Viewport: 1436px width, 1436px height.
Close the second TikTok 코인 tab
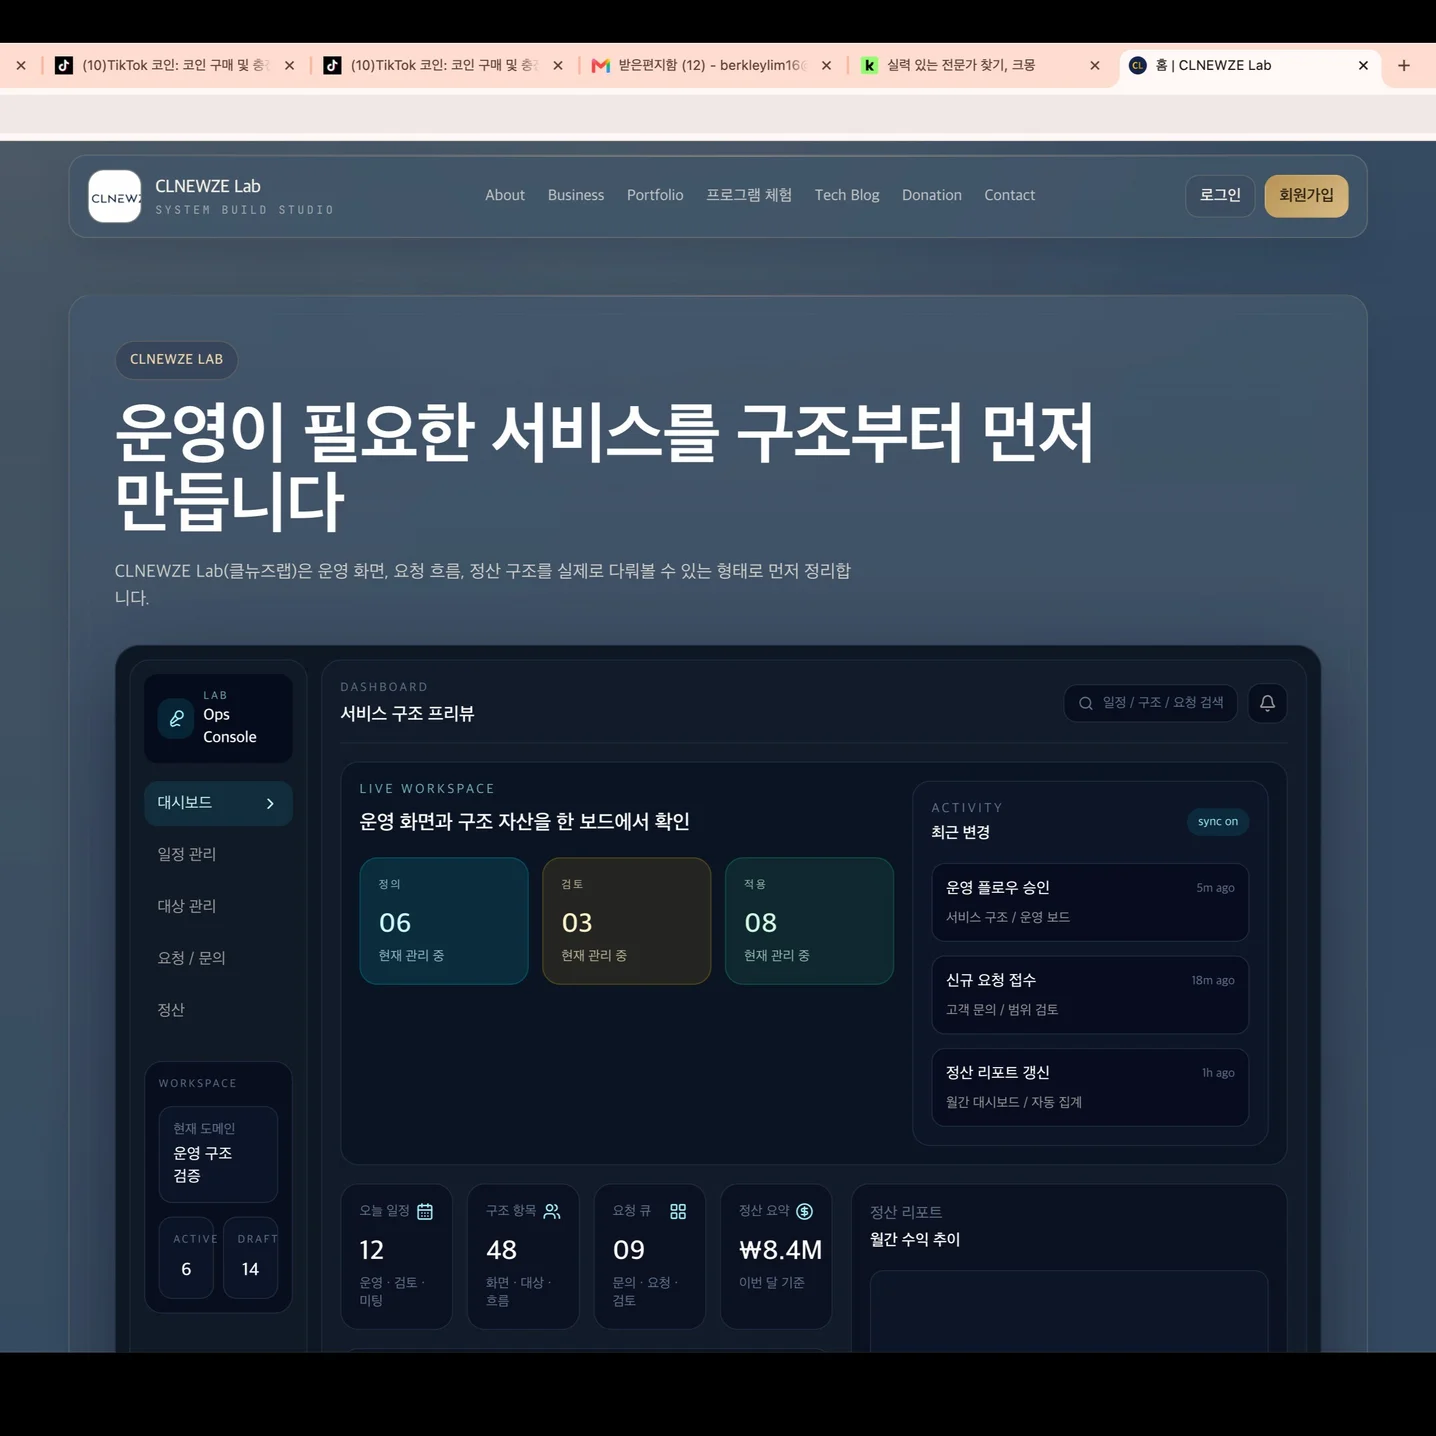pyautogui.click(x=558, y=65)
